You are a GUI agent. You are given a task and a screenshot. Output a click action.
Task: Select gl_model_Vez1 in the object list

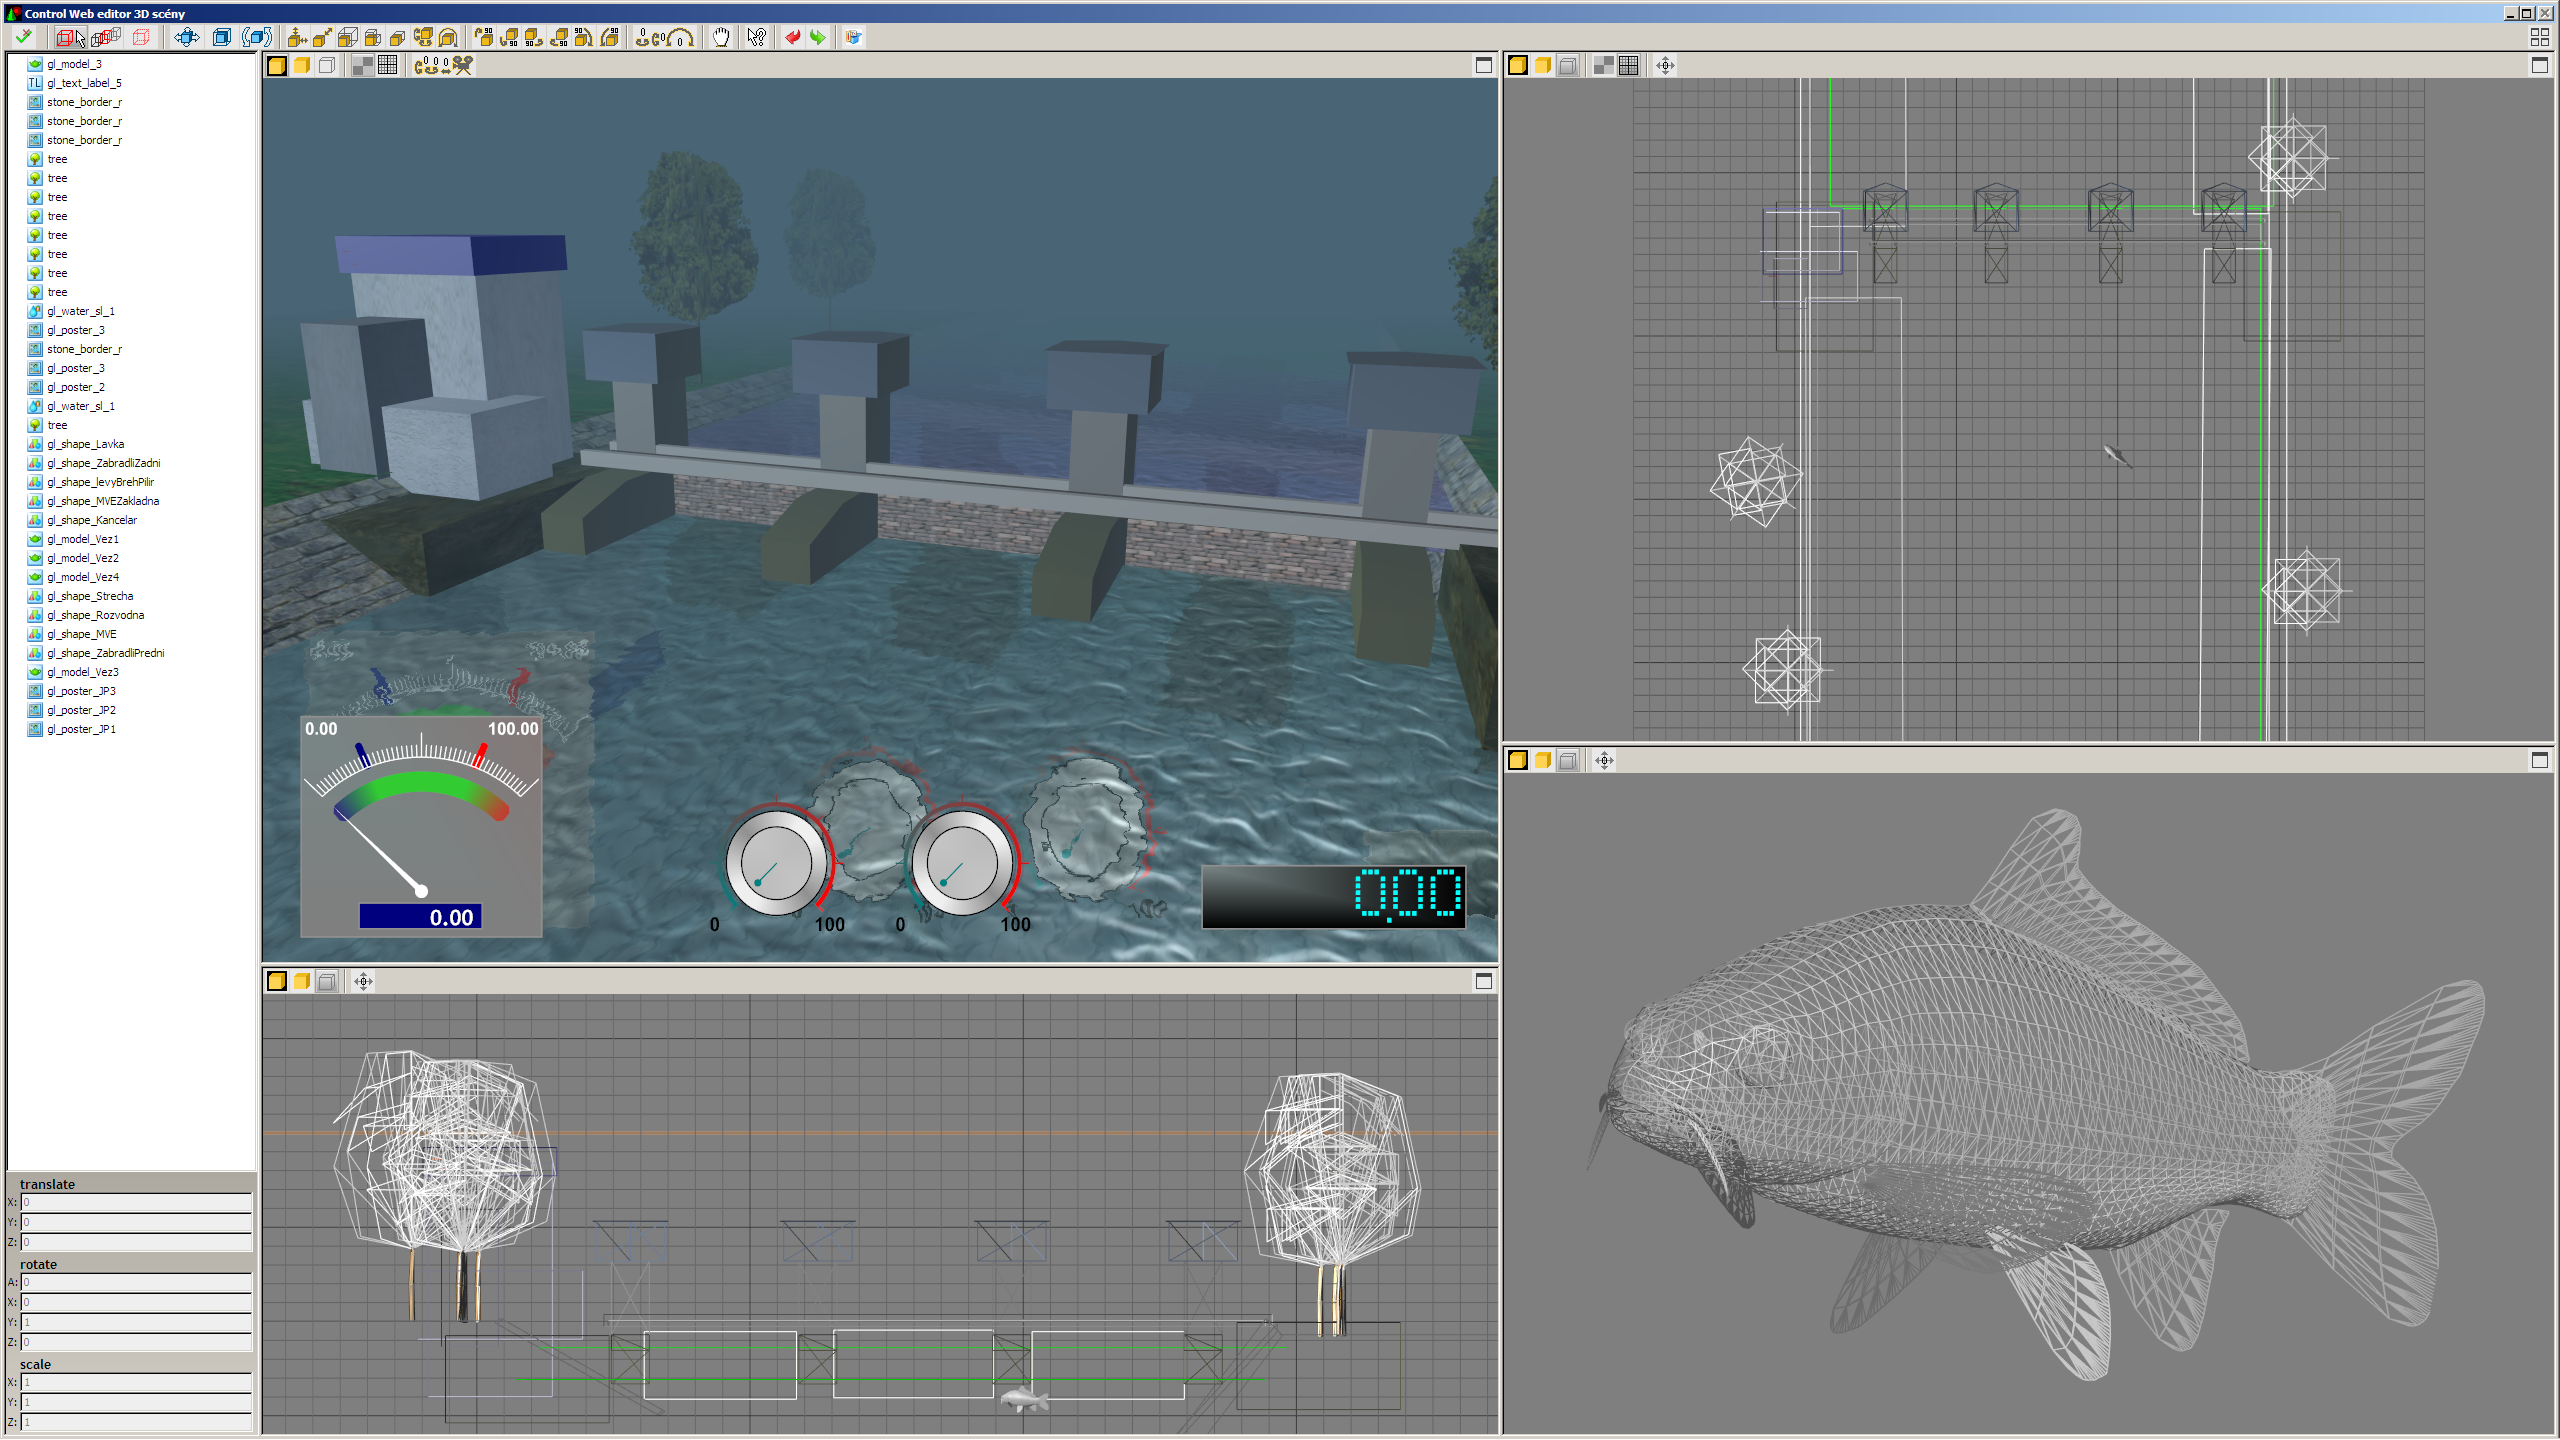(x=82, y=539)
